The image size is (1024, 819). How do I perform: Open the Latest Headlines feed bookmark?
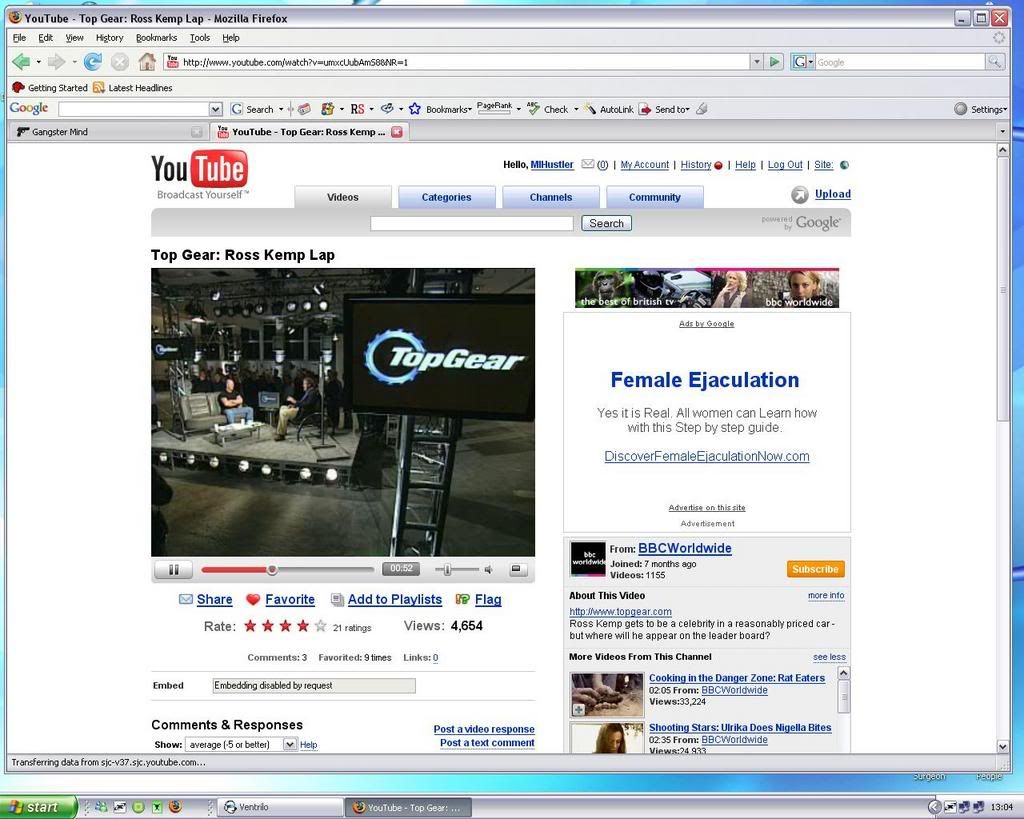[x=133, y=88]
